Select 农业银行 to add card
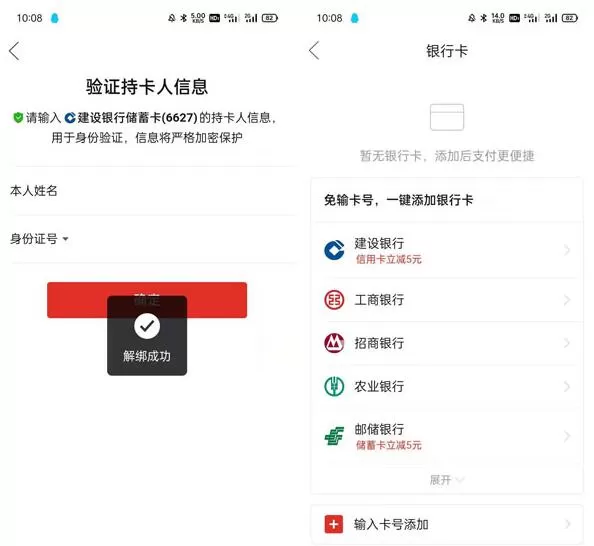Viewport: 594px width, 546px height. click(x=447, y=386)
